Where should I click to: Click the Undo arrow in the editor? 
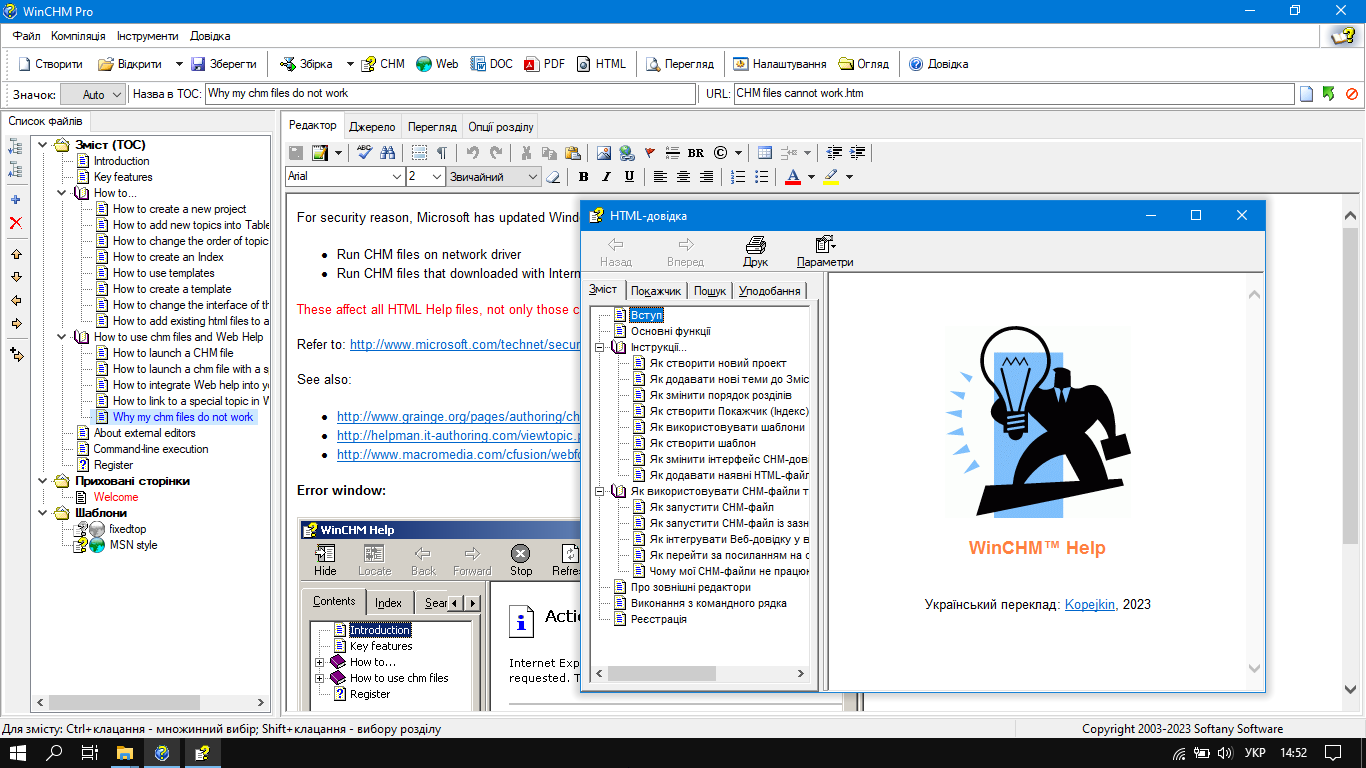(473, 153)
